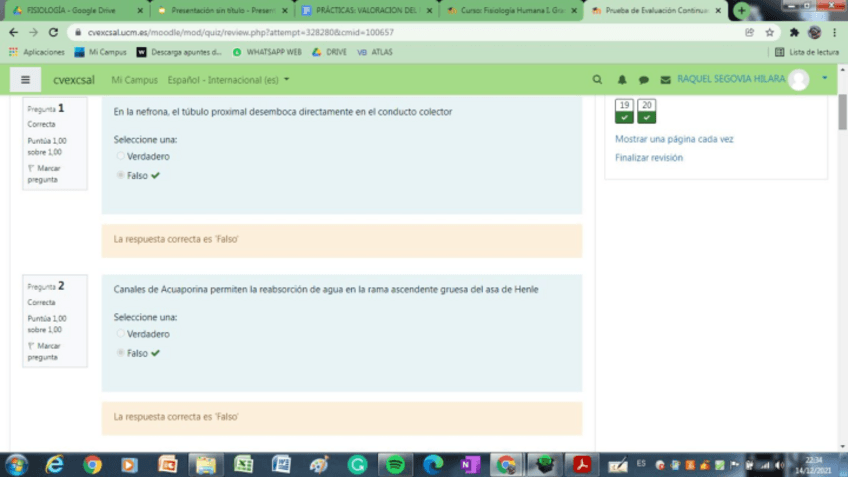The height and width of the screenshot is (477, 848).
Task: Open Mi Campus in the Moodle navbar
Action: 134,80
